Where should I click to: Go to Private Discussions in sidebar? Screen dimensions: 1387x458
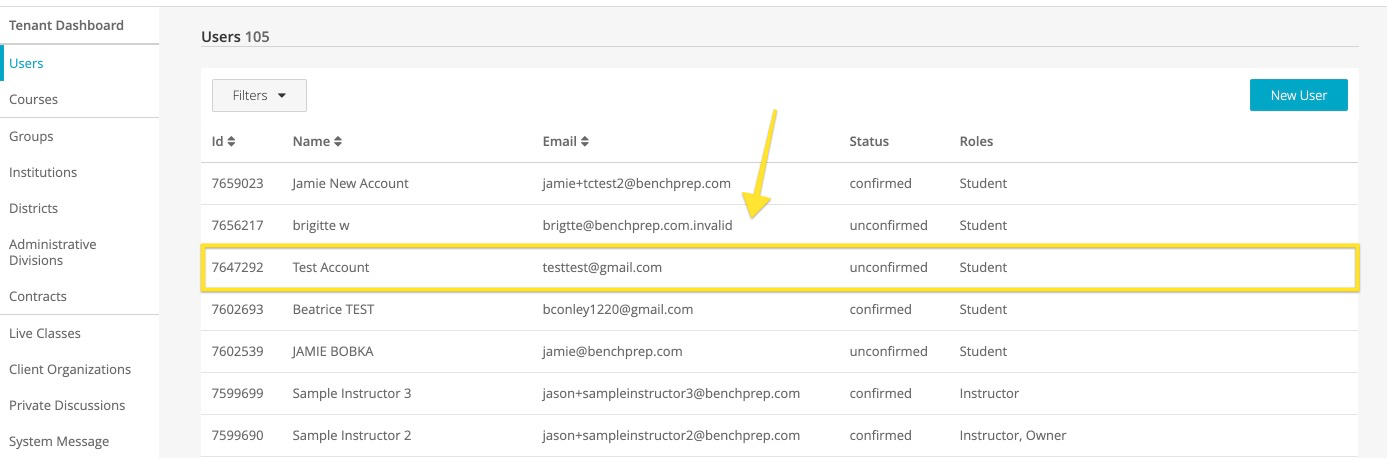[x=67, y=405]
